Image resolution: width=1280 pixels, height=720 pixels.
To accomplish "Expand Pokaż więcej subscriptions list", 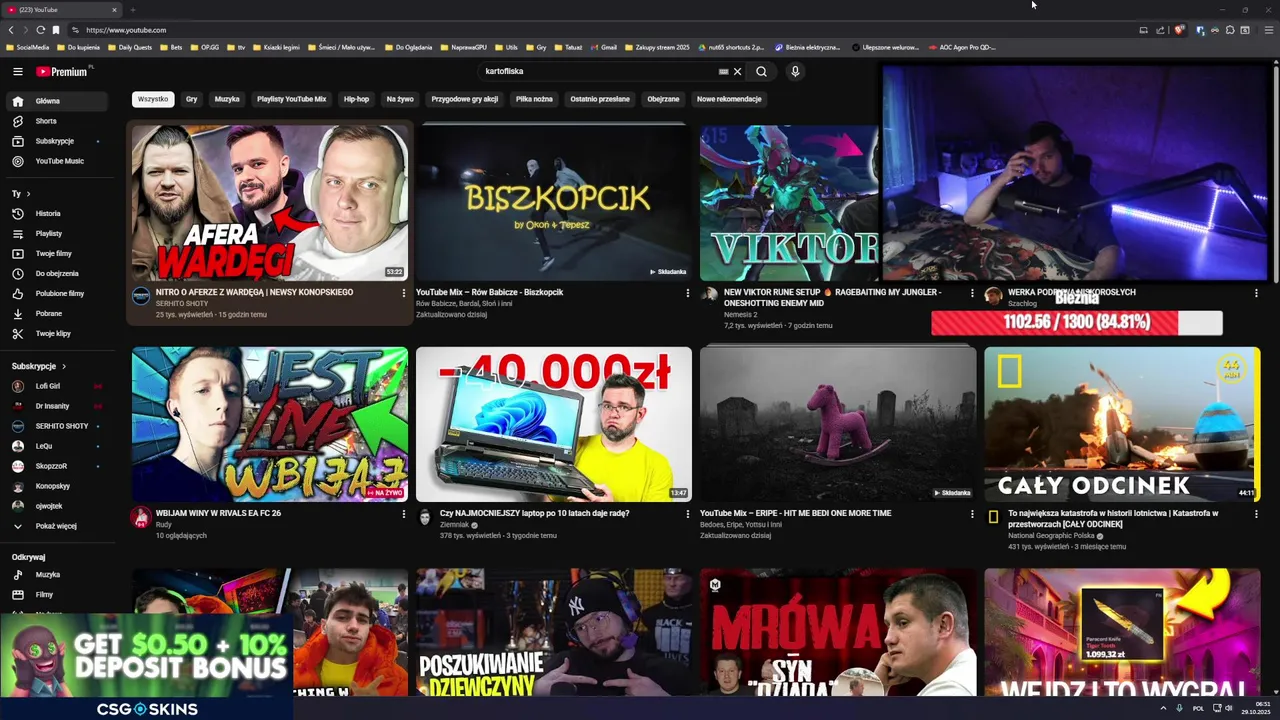I will (x=56, y=526).
